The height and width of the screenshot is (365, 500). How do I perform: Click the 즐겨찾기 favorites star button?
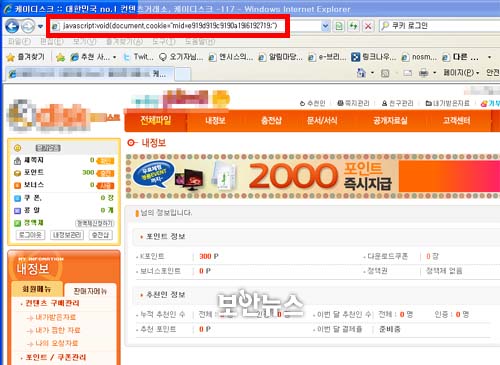coord(25,57)
